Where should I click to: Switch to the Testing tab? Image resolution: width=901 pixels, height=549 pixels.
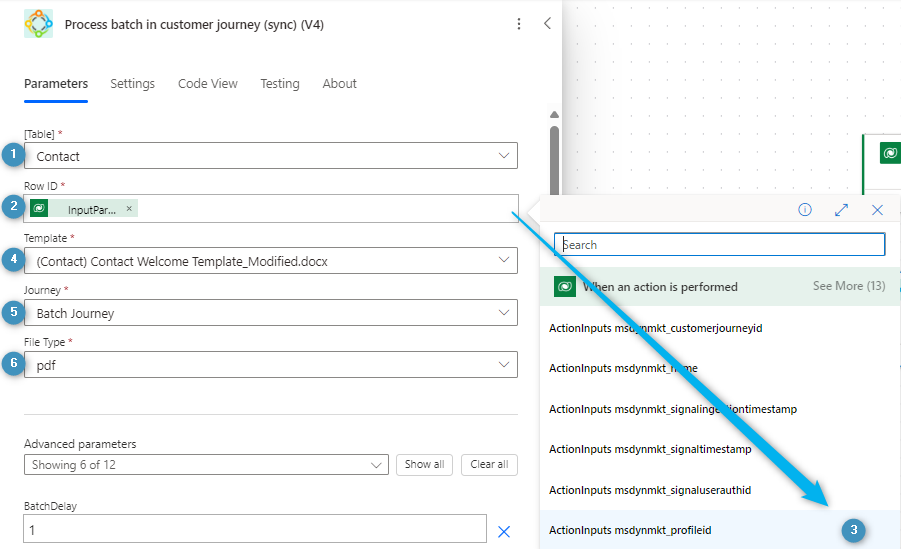[280, 84]
